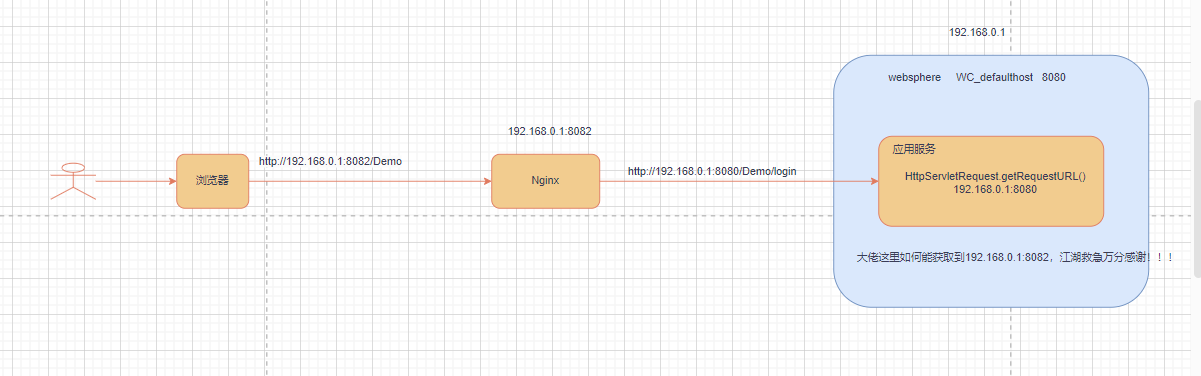Viewport: 1201px width, 376px height.
Task: Click the 192.168.0.1 label above websphere container
Action: [x=977, y=33]
